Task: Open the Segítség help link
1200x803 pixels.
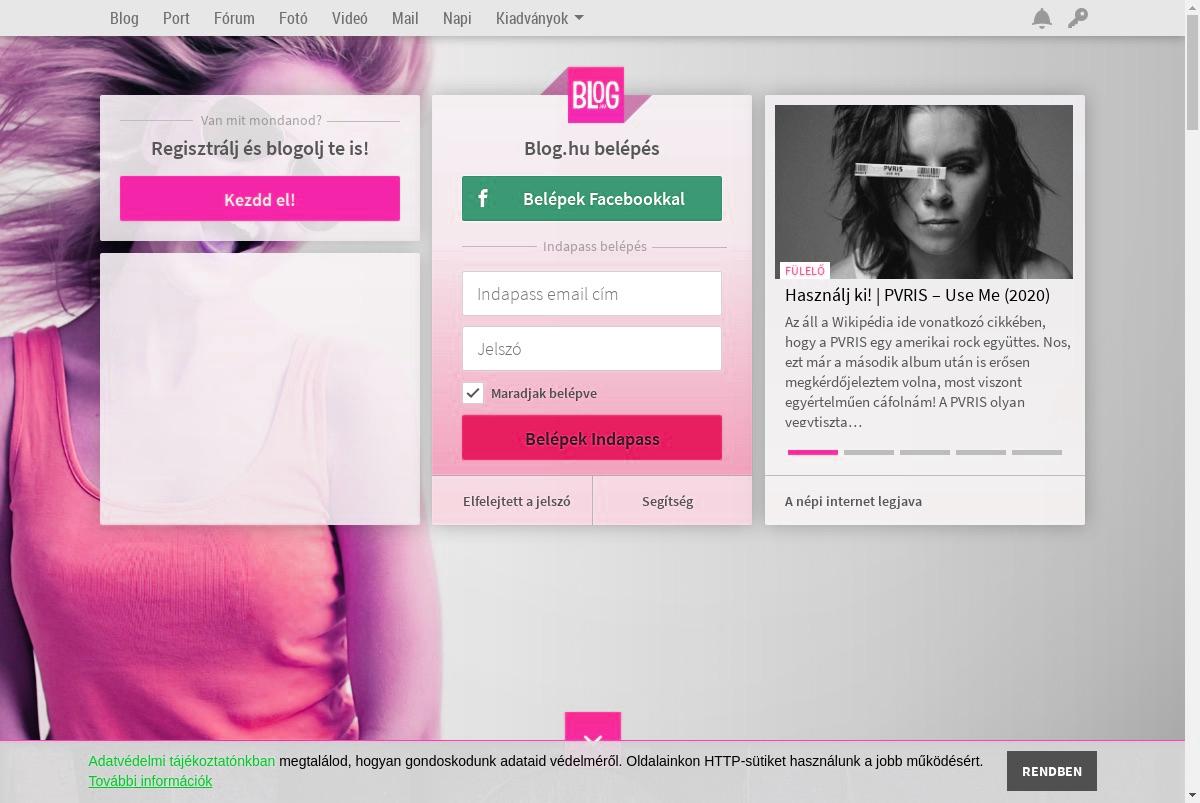Action: click(x=668, y=501)
